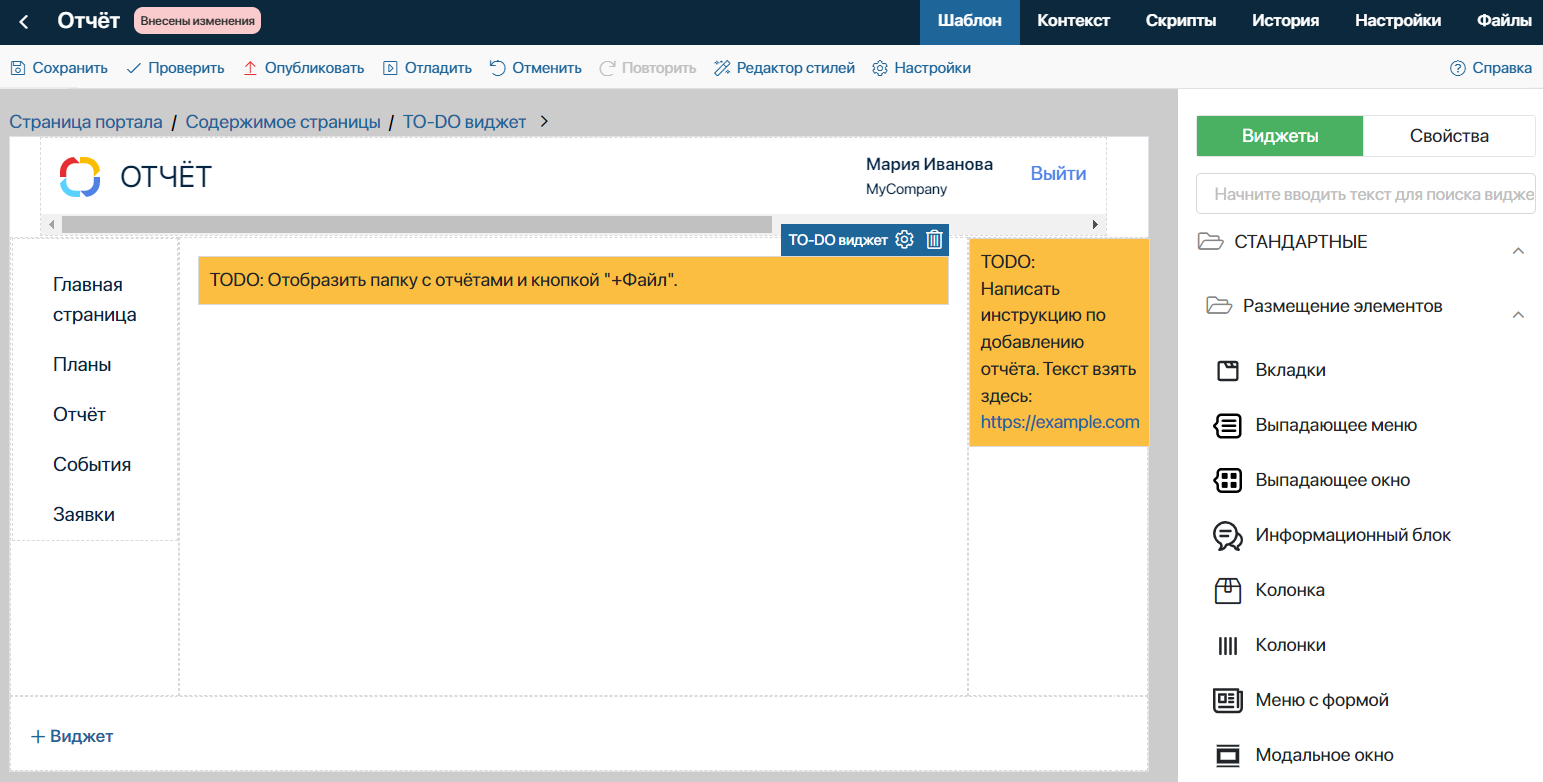Click the ОТЧЁТ portal logo
The image size is (1543, 782).
(x=79, y=177)
